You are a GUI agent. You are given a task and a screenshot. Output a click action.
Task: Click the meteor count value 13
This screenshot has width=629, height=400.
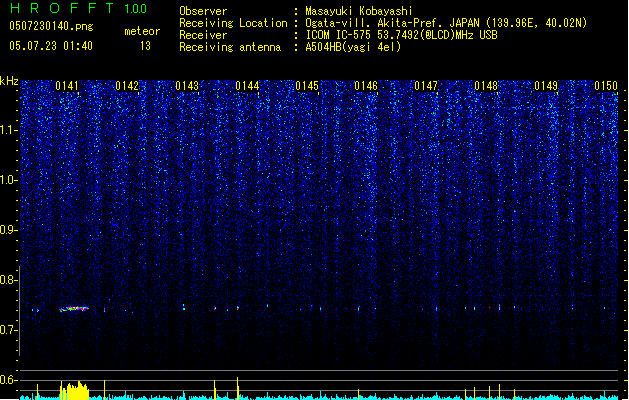tap(145, 46)
